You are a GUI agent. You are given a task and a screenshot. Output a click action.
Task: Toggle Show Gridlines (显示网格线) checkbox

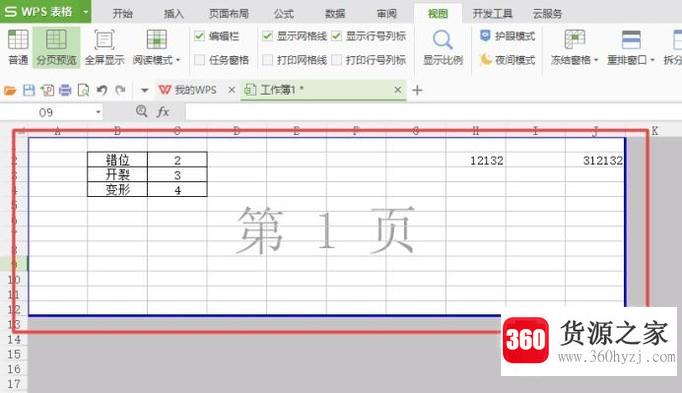(267, 36)
